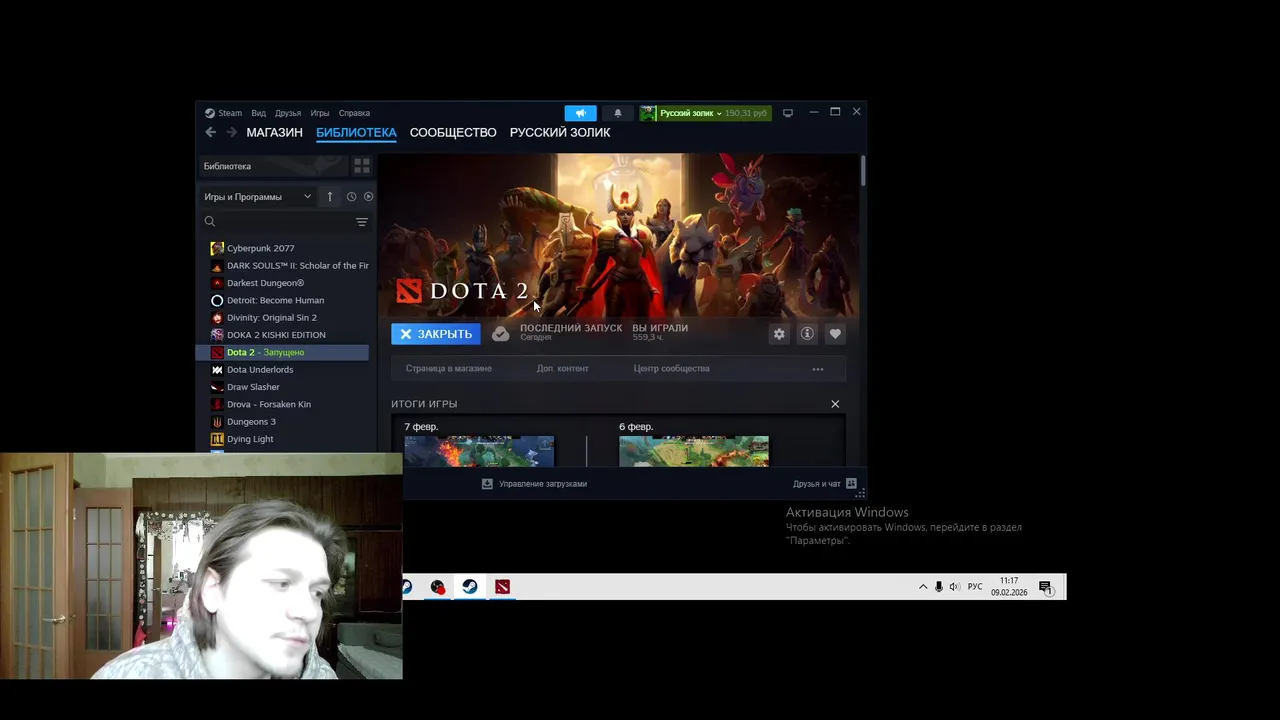The width and height of the screenshot is (1280, 720).
Task: Open Управление загрузками
Action: (x=534, y=484)
